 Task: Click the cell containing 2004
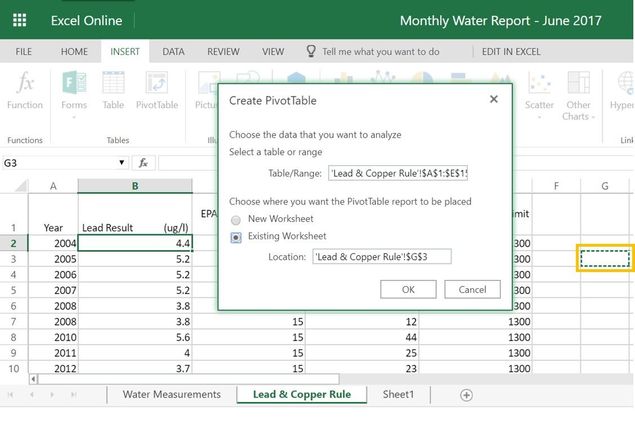(53, 243)
